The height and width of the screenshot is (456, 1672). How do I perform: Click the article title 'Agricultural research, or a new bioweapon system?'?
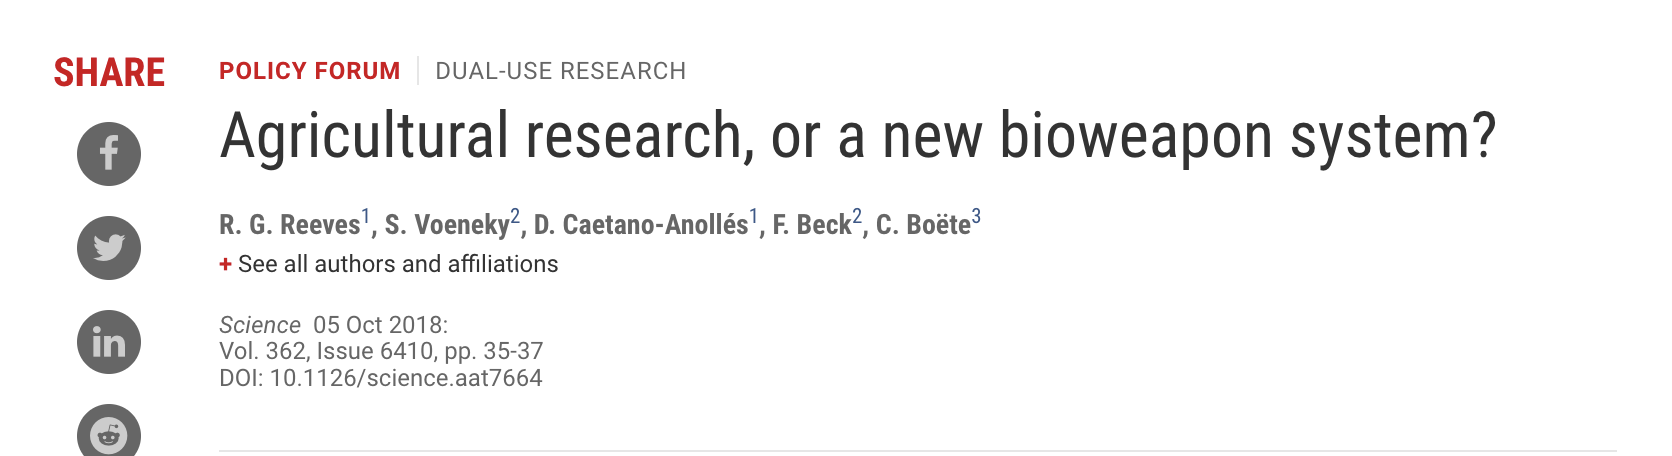point(857,136)
